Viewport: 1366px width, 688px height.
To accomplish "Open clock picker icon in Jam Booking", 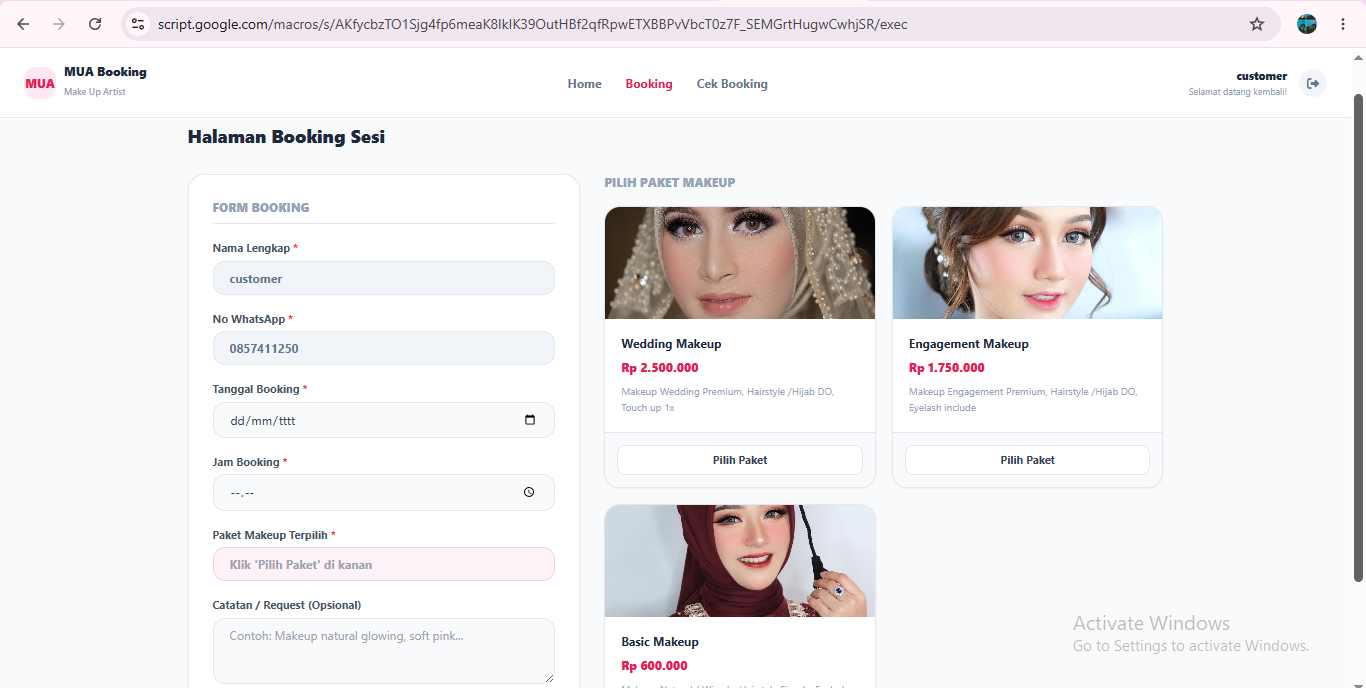I will [529, 492].
